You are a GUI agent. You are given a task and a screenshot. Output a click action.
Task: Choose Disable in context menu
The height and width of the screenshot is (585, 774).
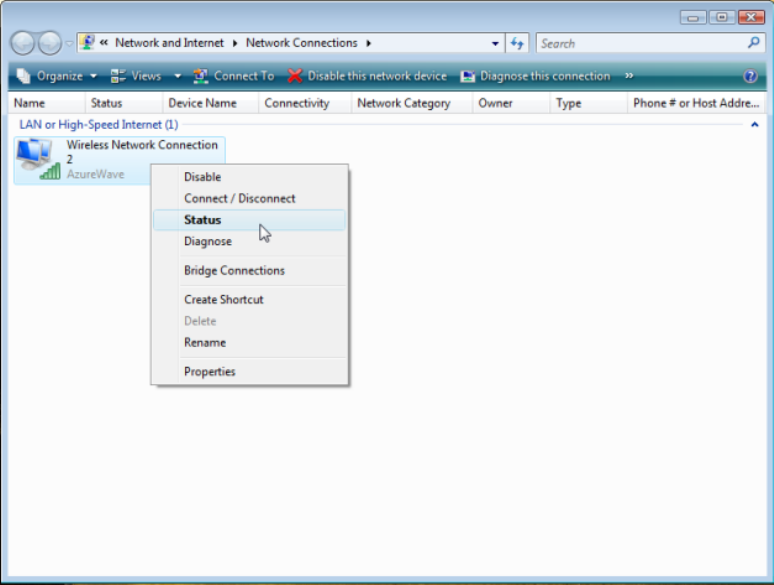pos(249,177)
